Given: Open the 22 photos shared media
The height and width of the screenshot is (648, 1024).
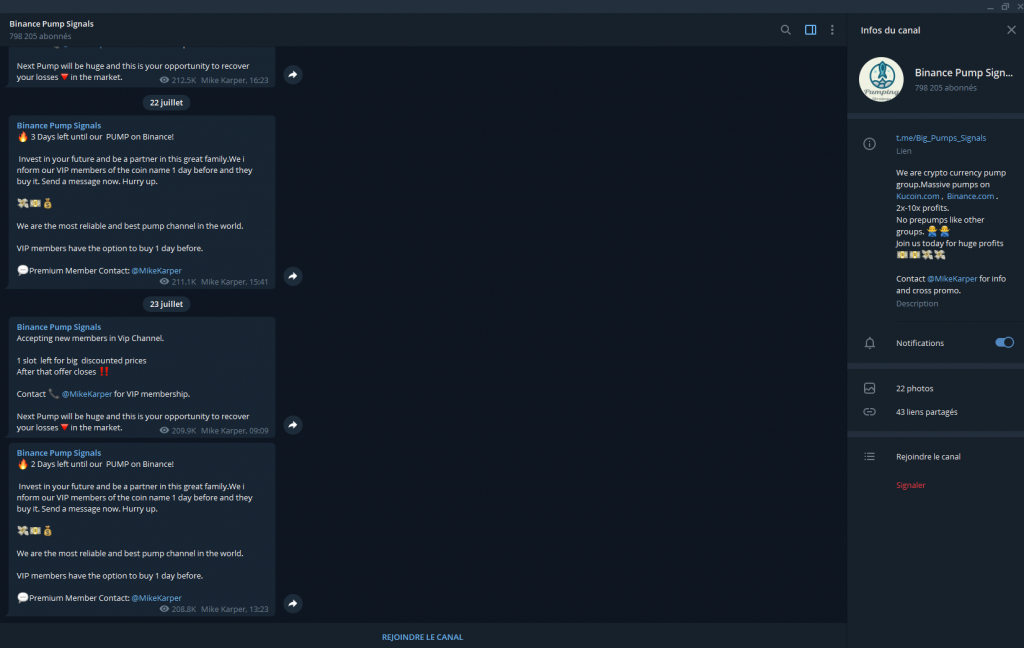Looking at the screenshot, I should [x=914, y=388].
